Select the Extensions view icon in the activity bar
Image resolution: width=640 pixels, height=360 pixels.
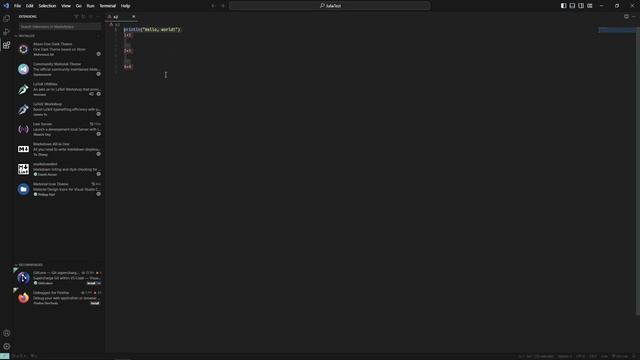coord(7,45)
